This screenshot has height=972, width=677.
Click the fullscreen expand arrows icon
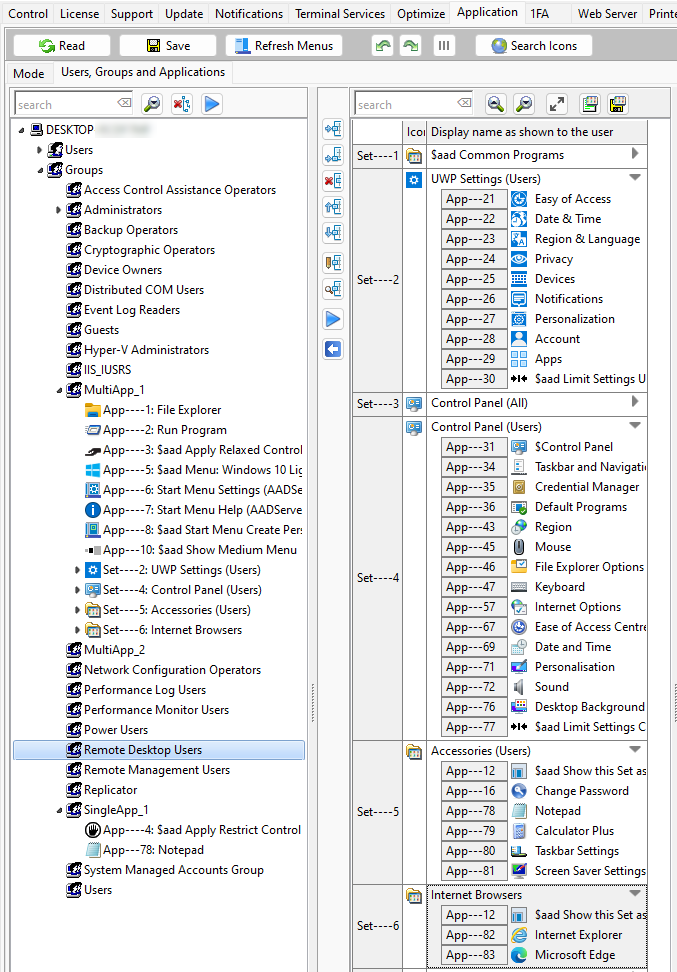click(557, 104)
